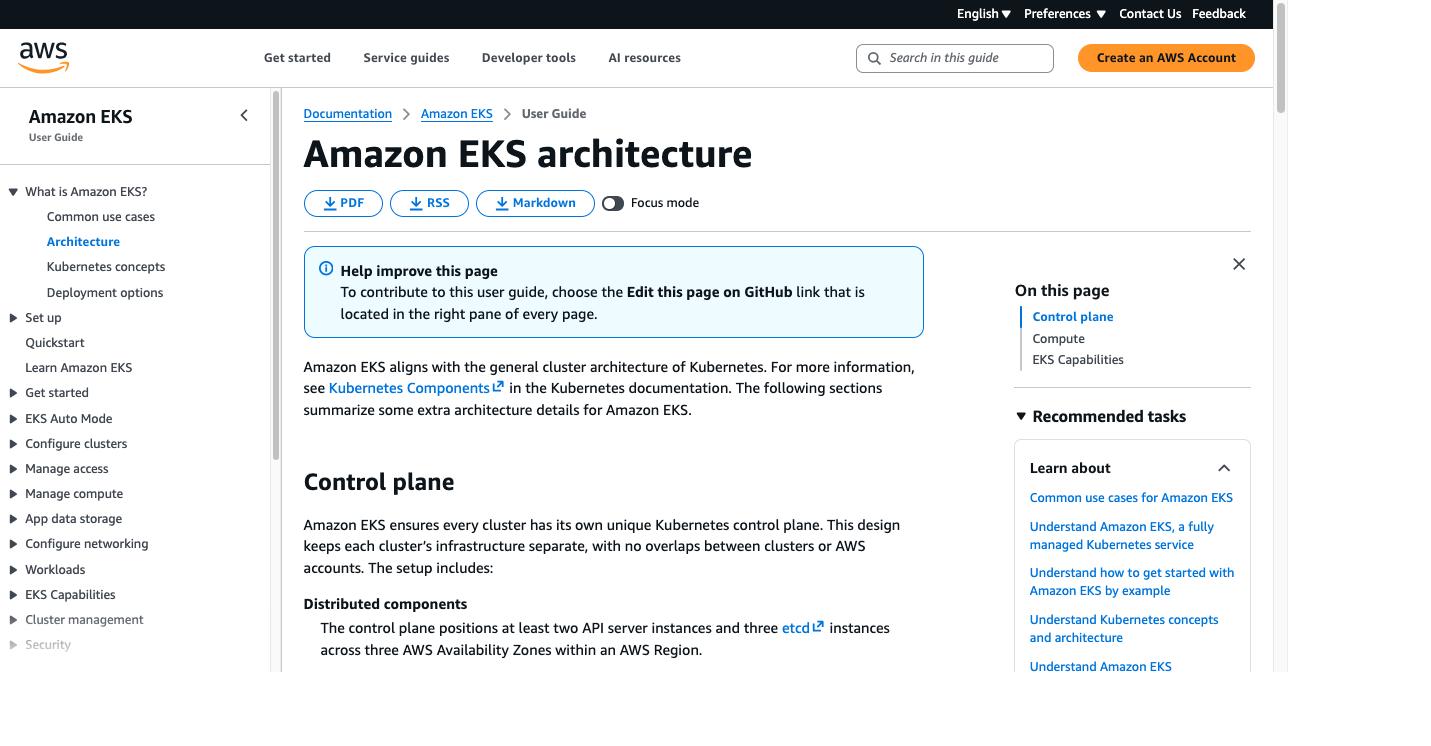The width and height of the screenshot is (1431, 746).
Task: Open the RSS feed button
Action: click(x=429, y=203)
